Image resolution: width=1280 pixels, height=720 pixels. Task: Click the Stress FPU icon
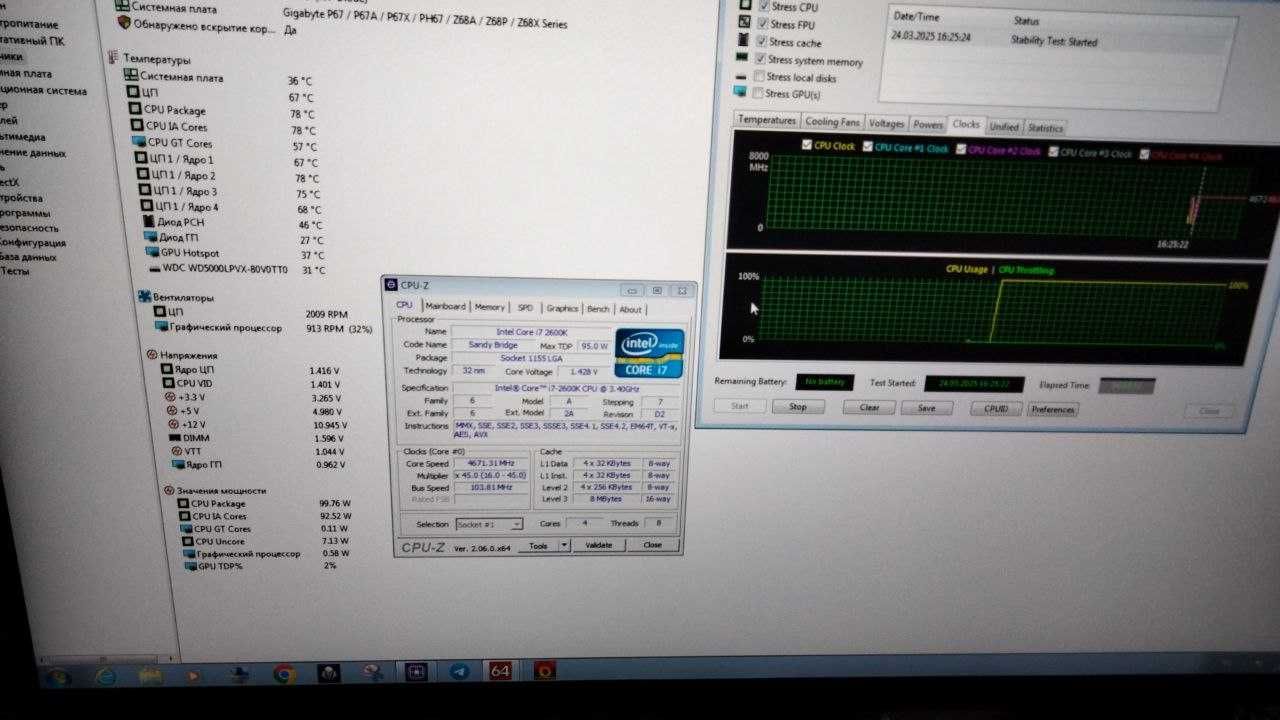745,21
